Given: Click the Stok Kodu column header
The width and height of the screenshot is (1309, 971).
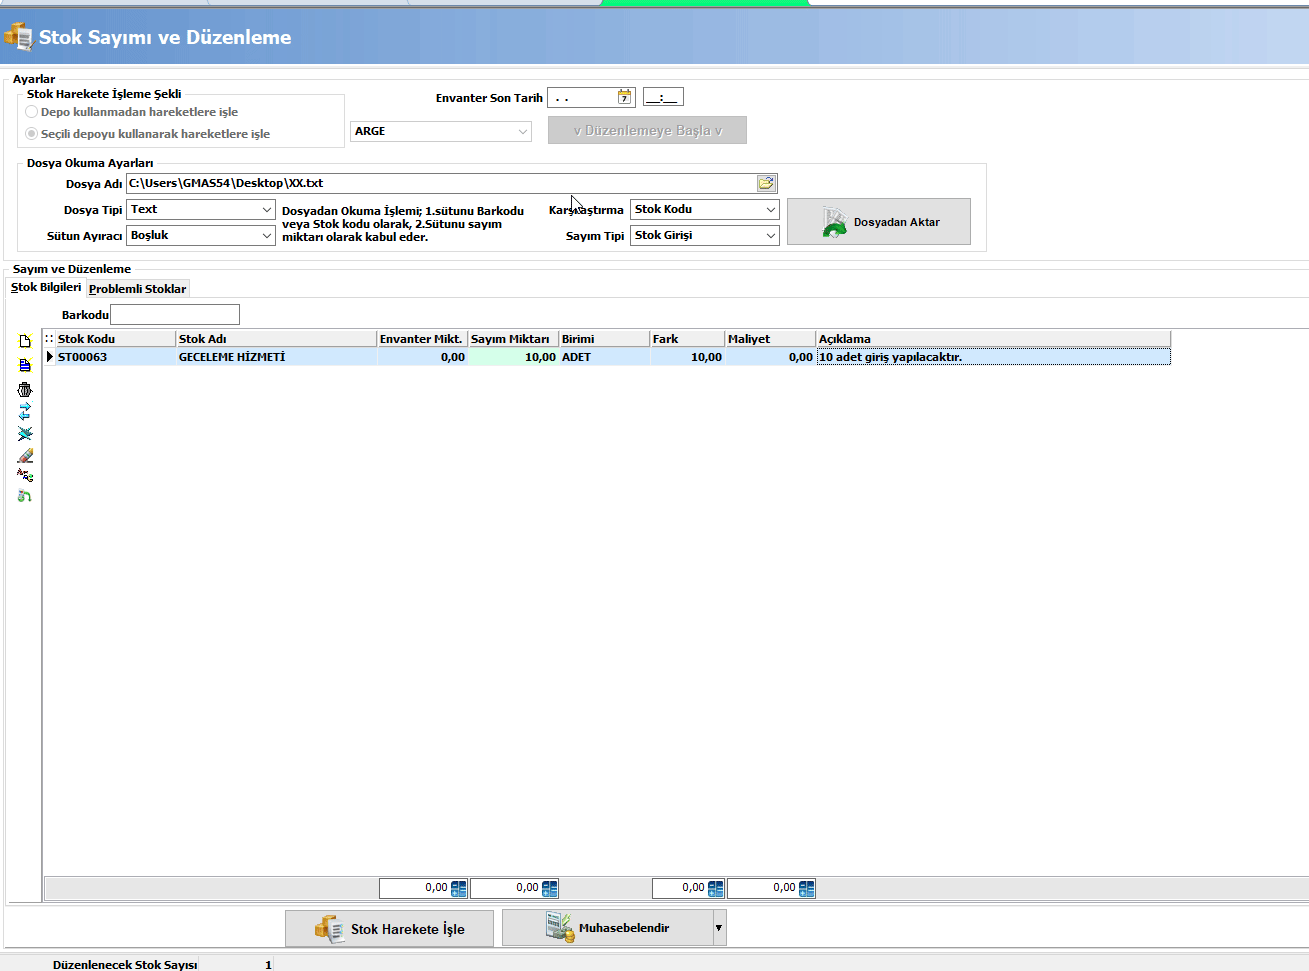Looking at the screenshot, I should (x=115, y=339).
